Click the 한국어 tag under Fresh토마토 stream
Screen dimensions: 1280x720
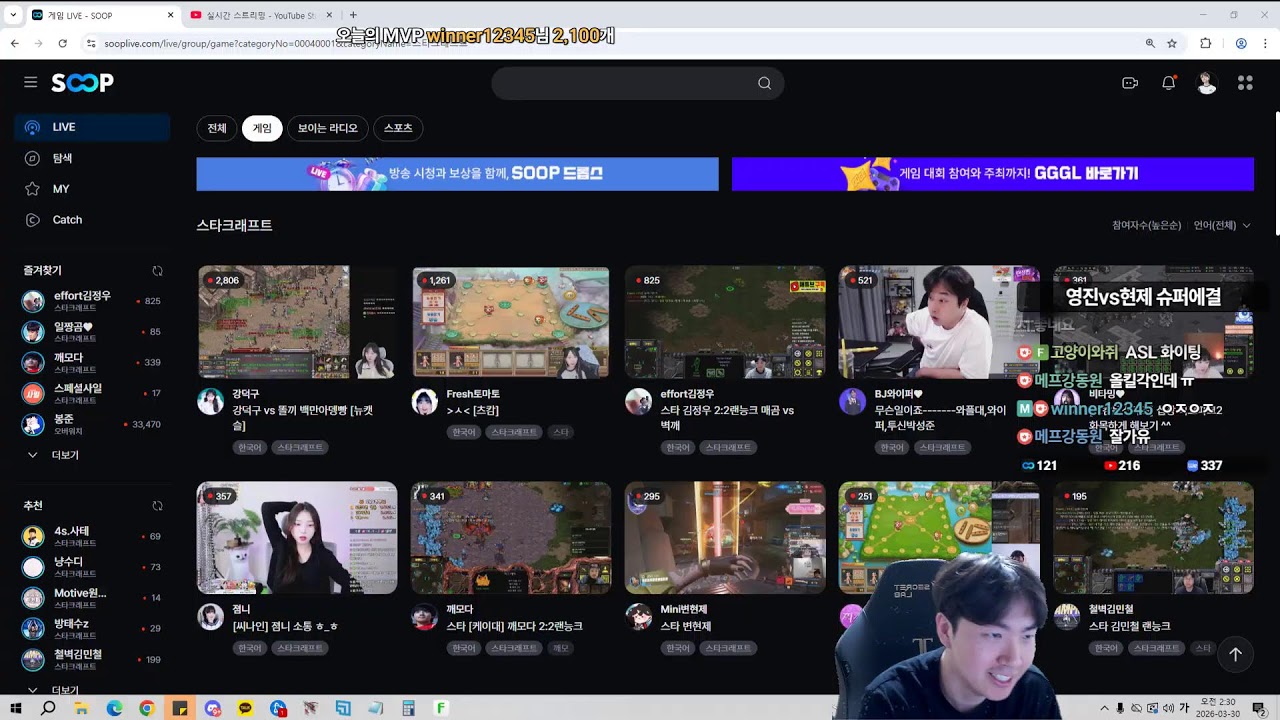(x=463, y=432)
